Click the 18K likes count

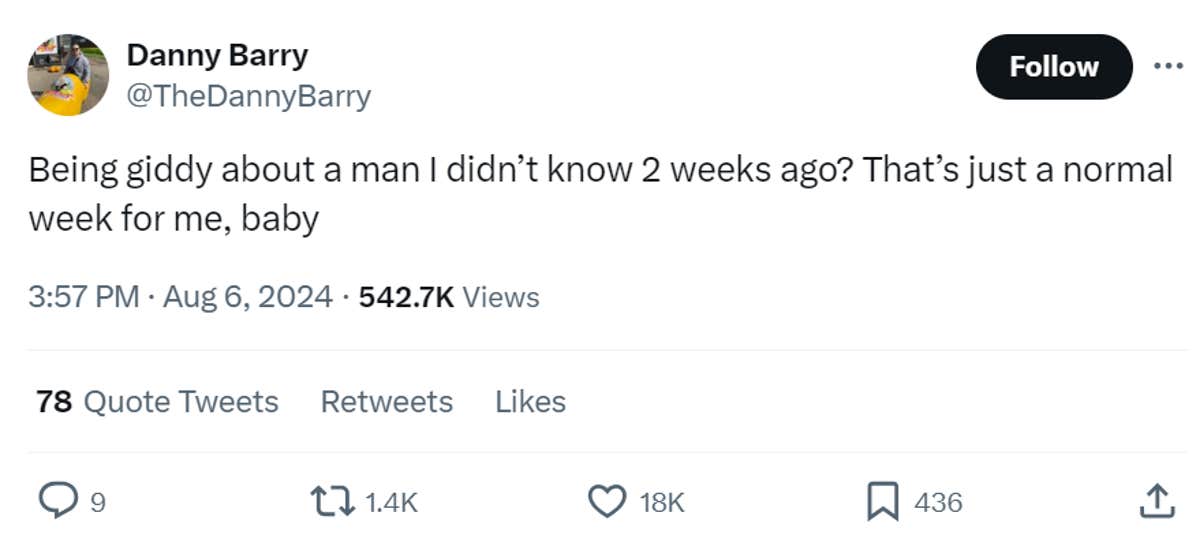pyautogui.click(x=662, y=502)
